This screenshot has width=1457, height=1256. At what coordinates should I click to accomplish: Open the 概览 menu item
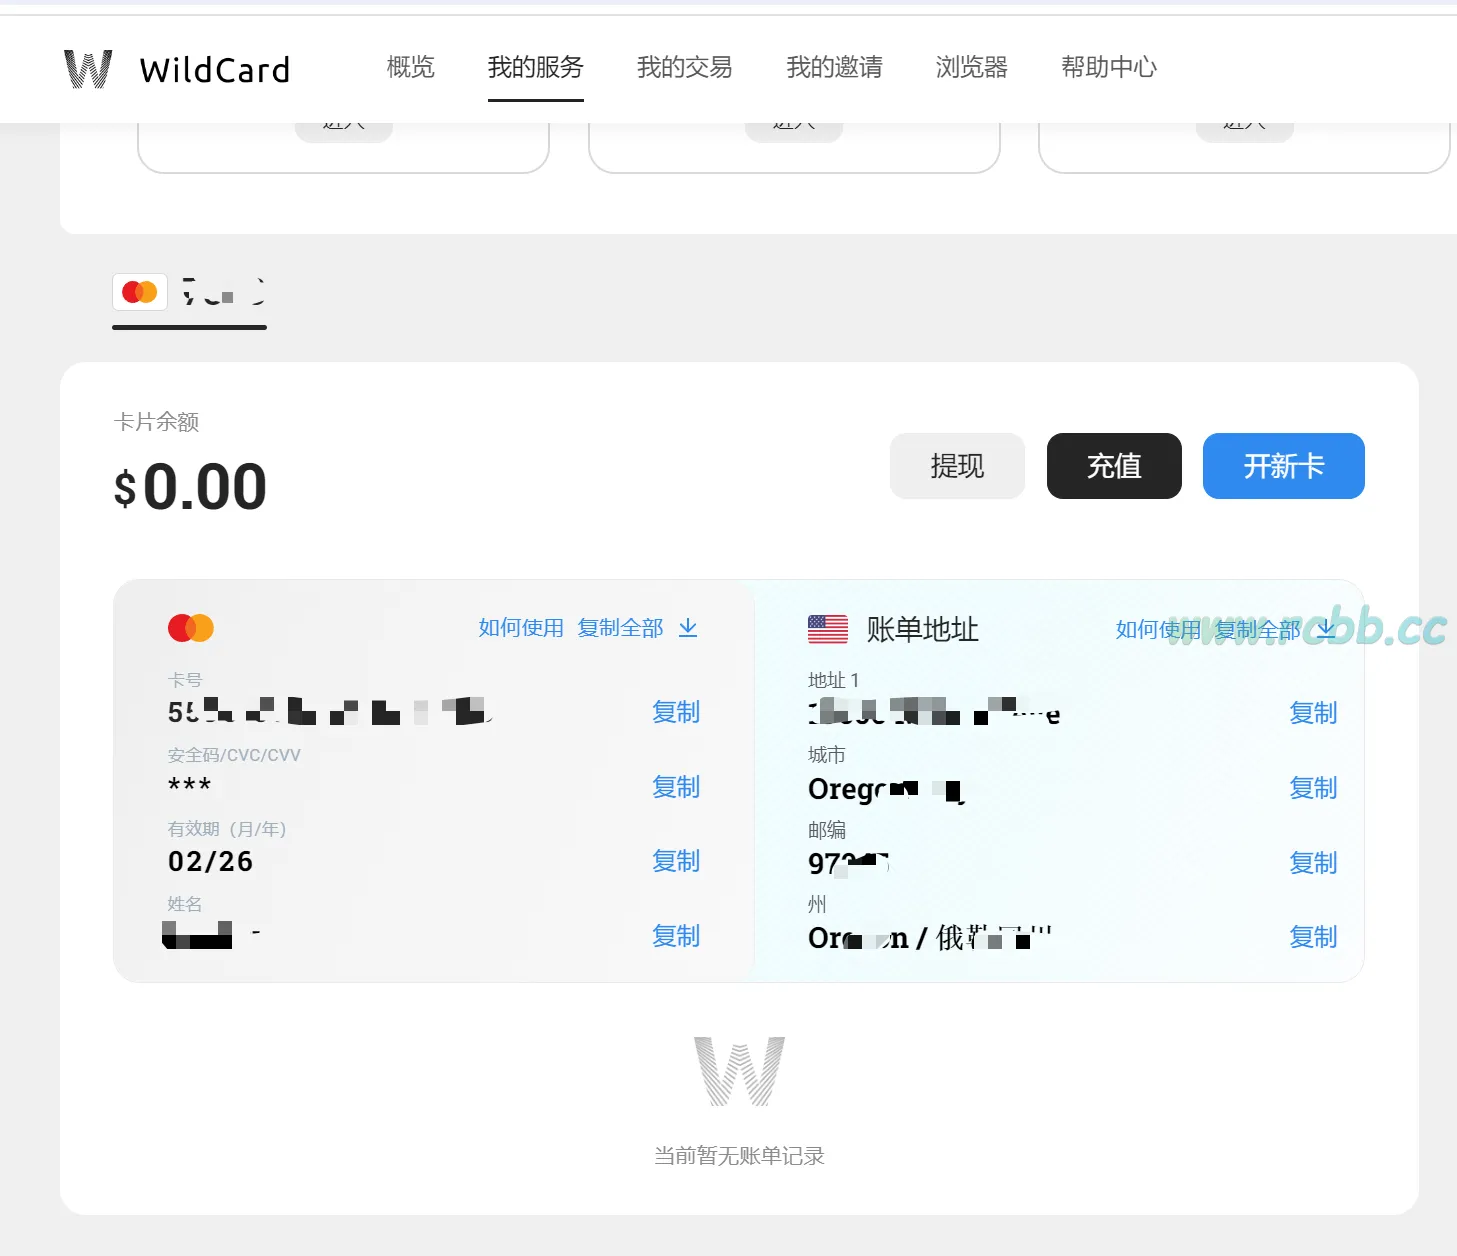410,67
